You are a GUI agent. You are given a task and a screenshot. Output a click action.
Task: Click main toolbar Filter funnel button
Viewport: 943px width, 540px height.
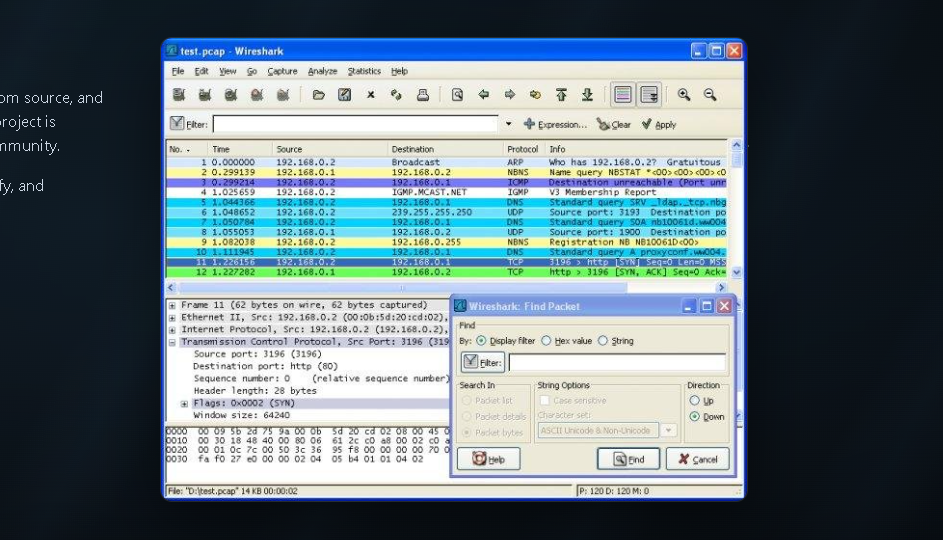point(188,124)
